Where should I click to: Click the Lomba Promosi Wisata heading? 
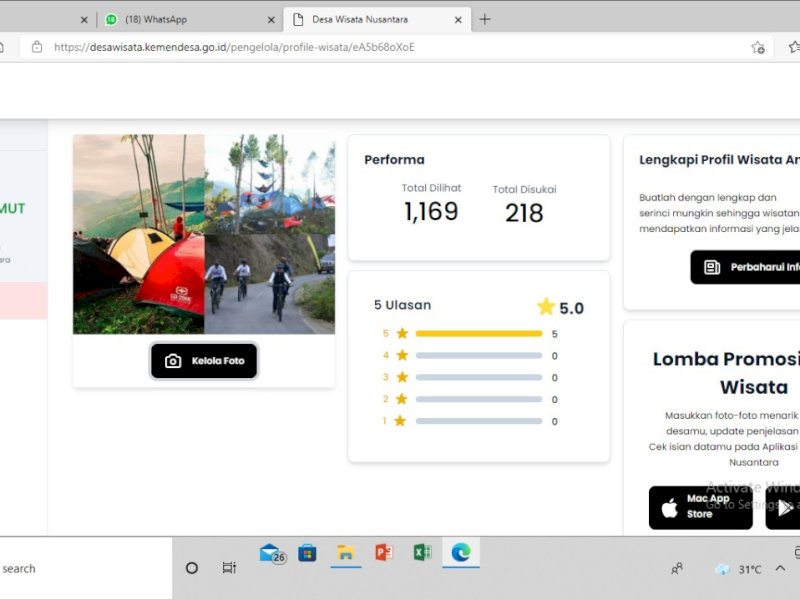click(x=727, y=373)
